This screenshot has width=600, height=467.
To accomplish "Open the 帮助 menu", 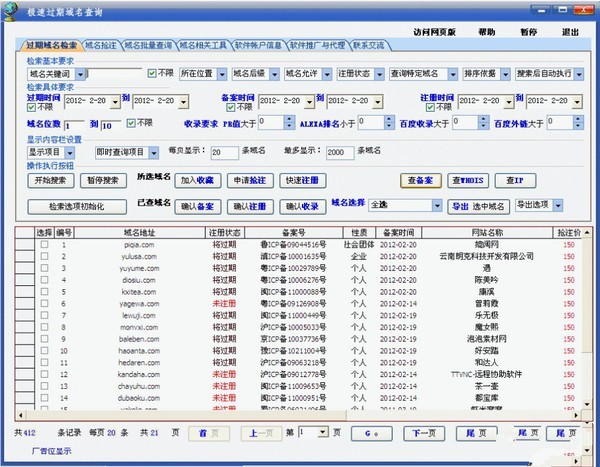I will tap(487, 32).
